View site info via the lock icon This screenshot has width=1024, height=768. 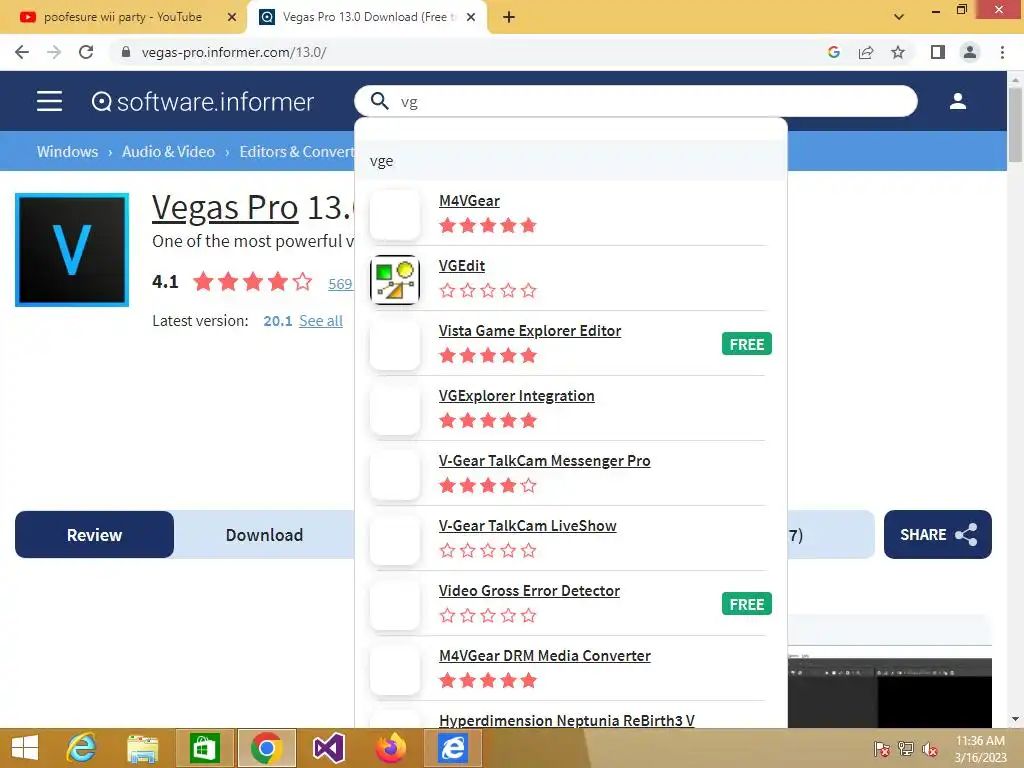[126, 52]
